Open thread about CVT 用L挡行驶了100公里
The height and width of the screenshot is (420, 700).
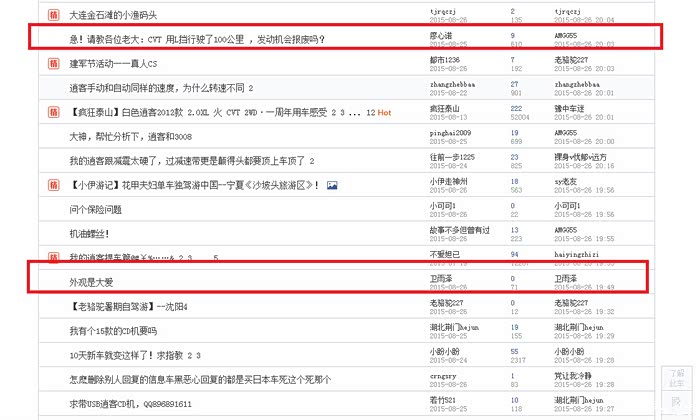(x=197, y=39)
